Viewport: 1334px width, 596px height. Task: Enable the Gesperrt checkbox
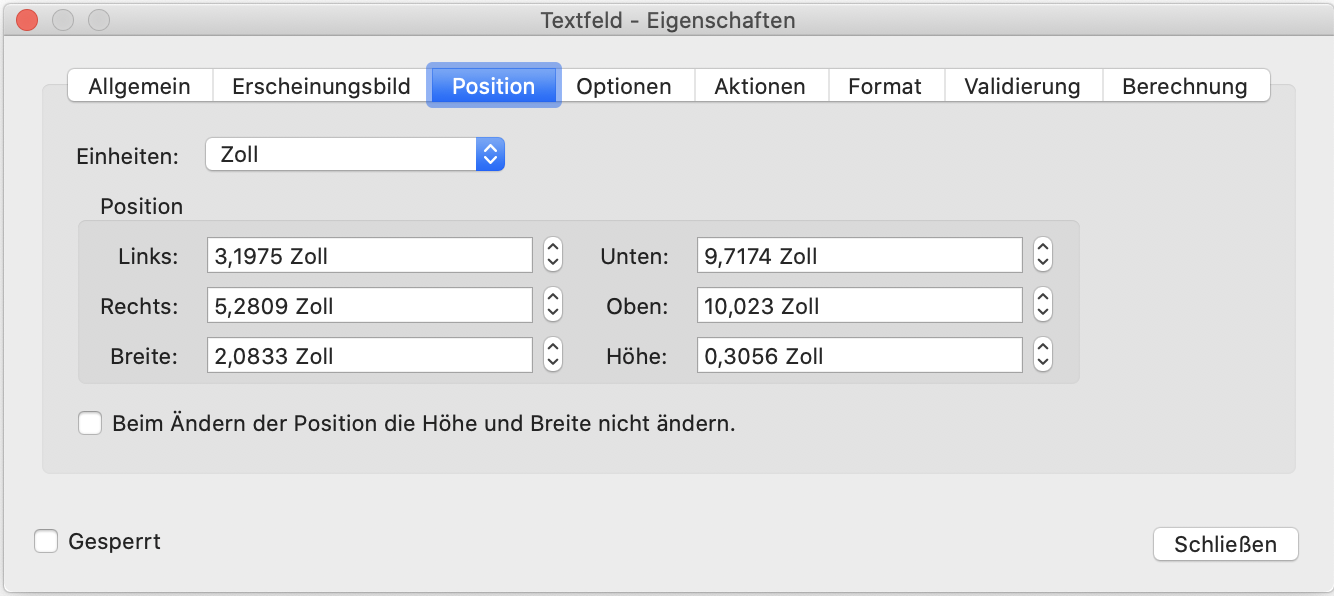(46, 542)
